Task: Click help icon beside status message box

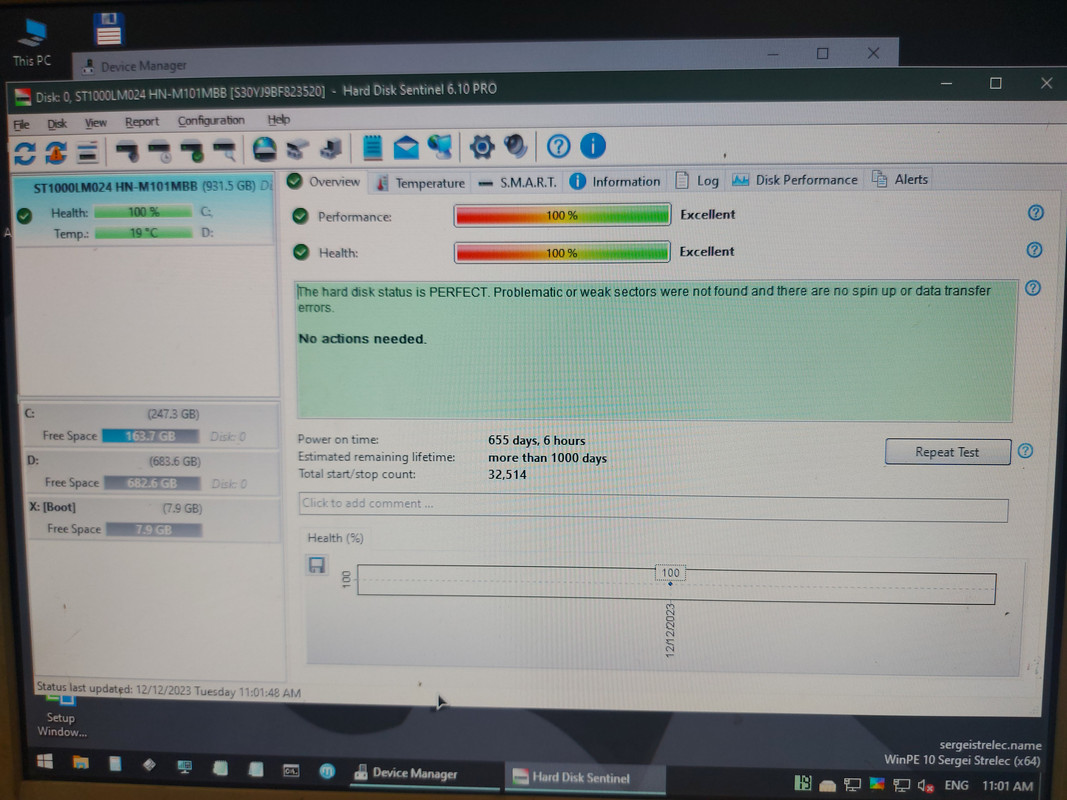Action: tap(1033, 288)
